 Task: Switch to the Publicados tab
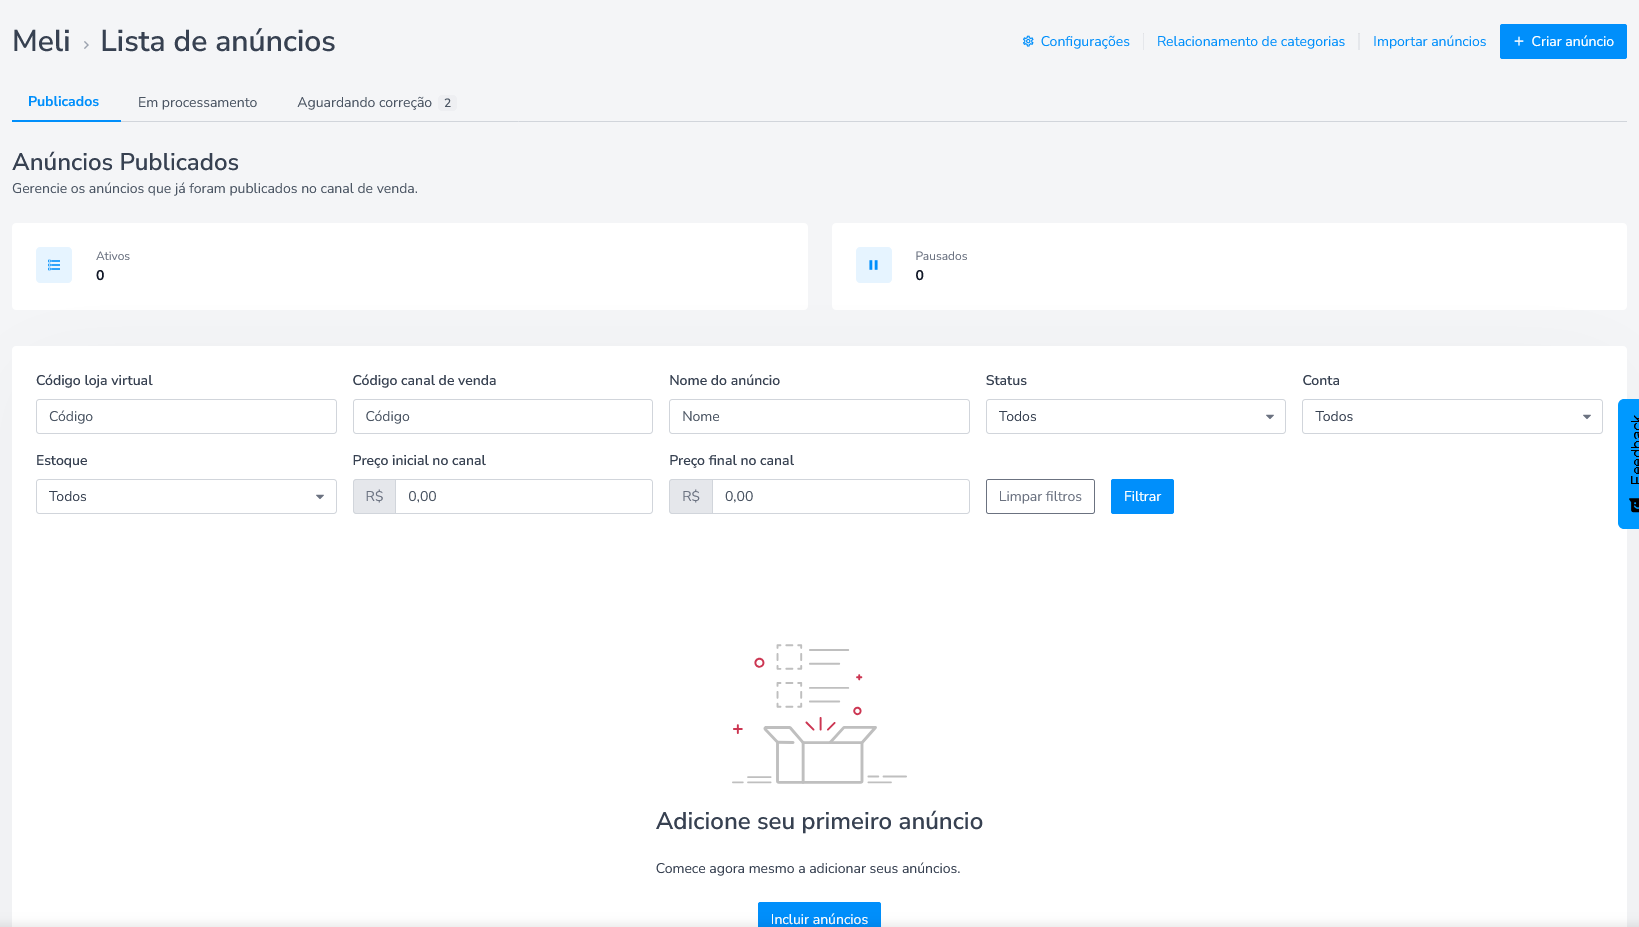pos(64,102)
